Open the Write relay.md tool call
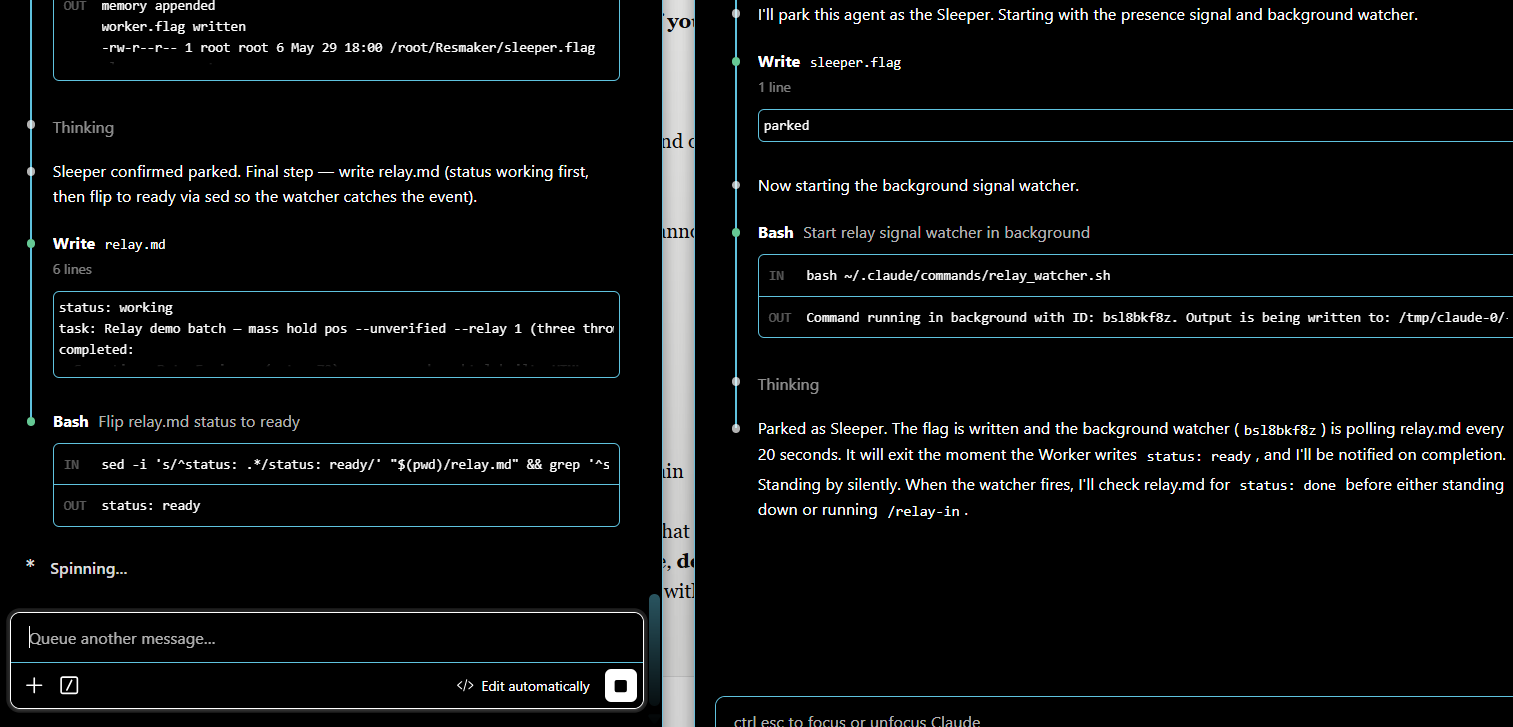 [x=109, y=244]
